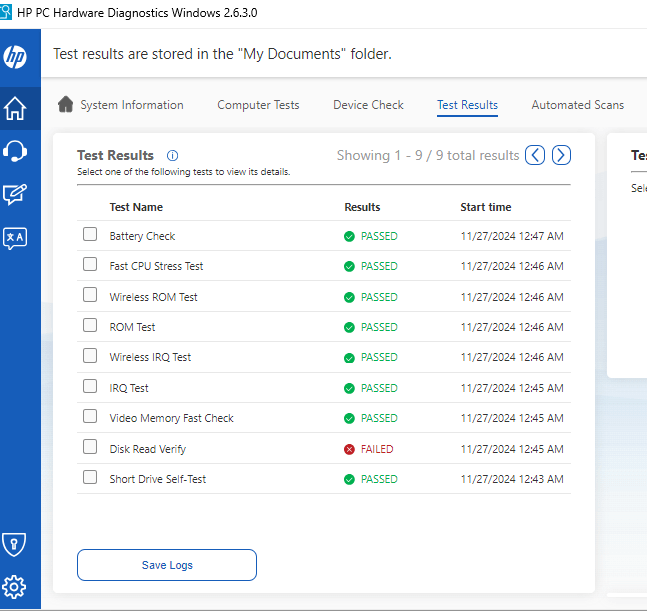Switch to the Computer Tests tab
The height and width of the screenshot is (611, 647).
click(x=258, y=105)
